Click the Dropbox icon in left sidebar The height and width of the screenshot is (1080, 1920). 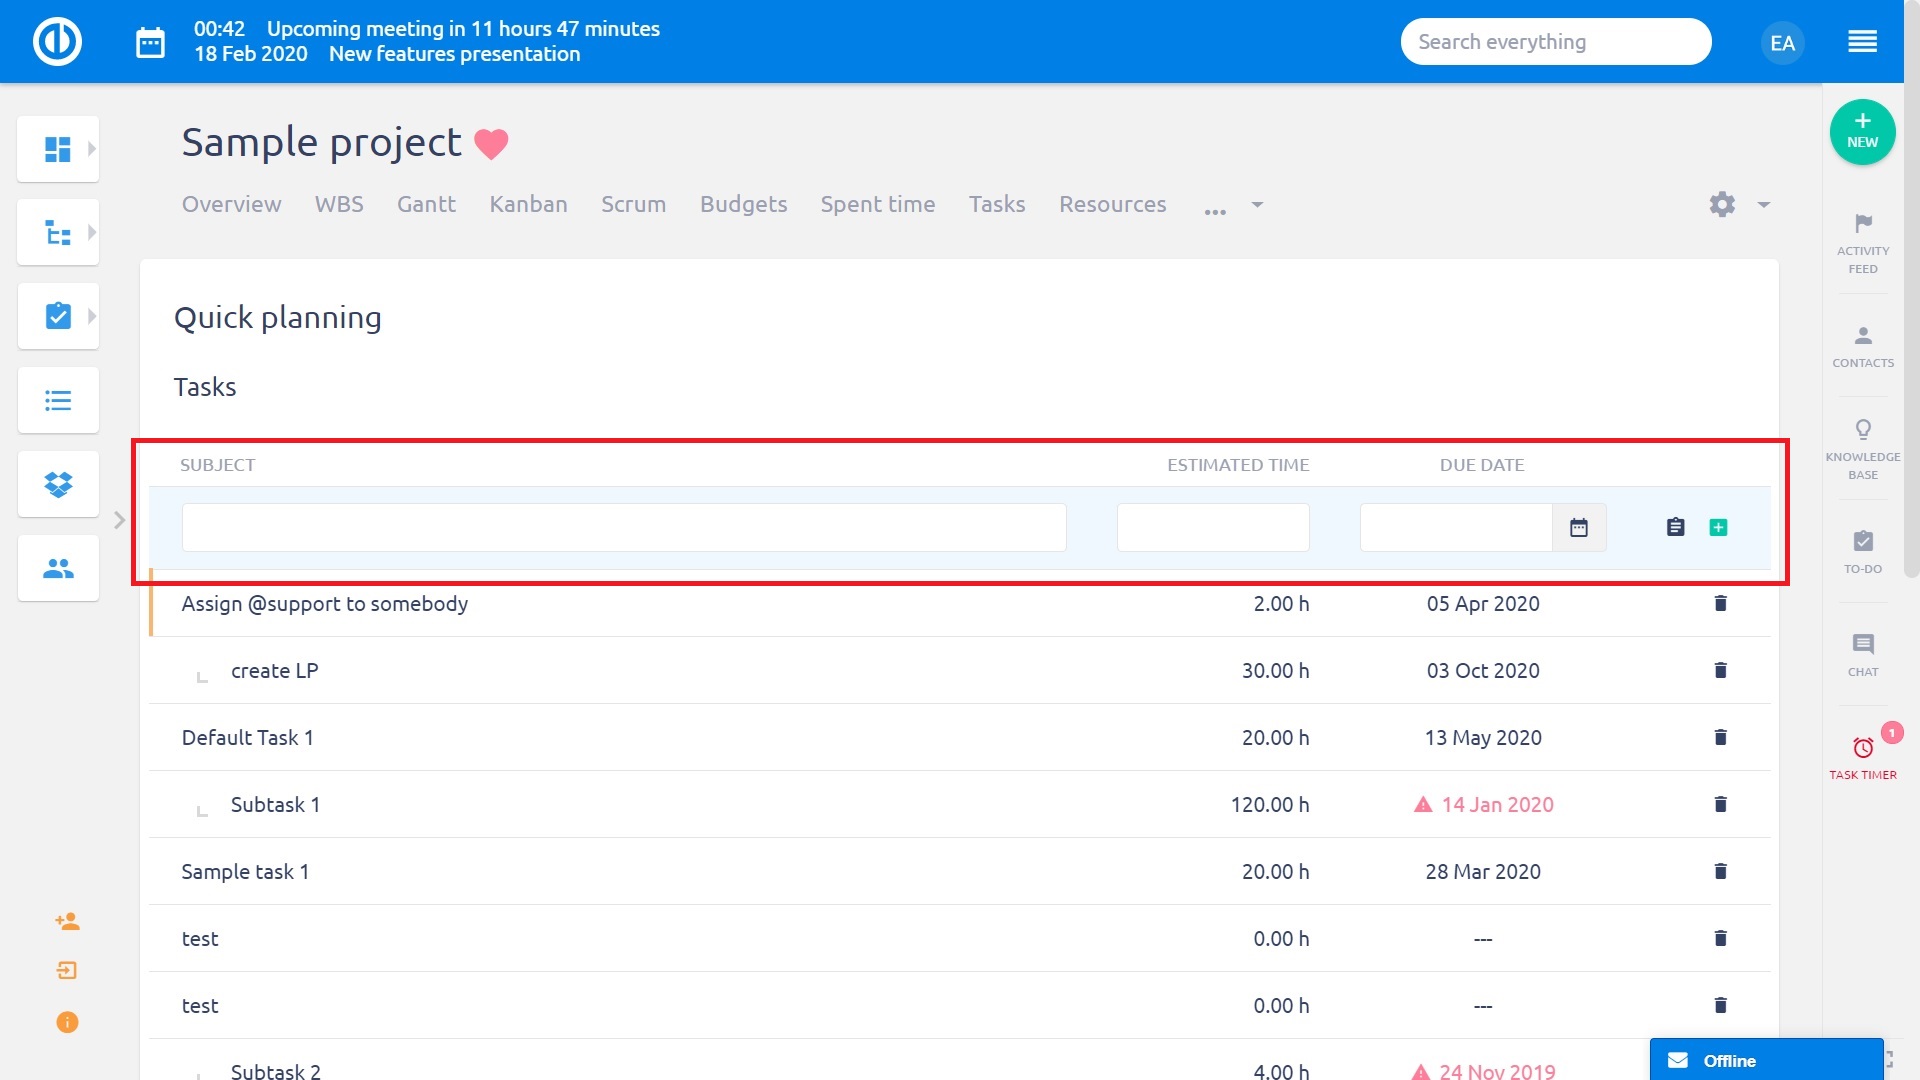(x=58, y=484)
